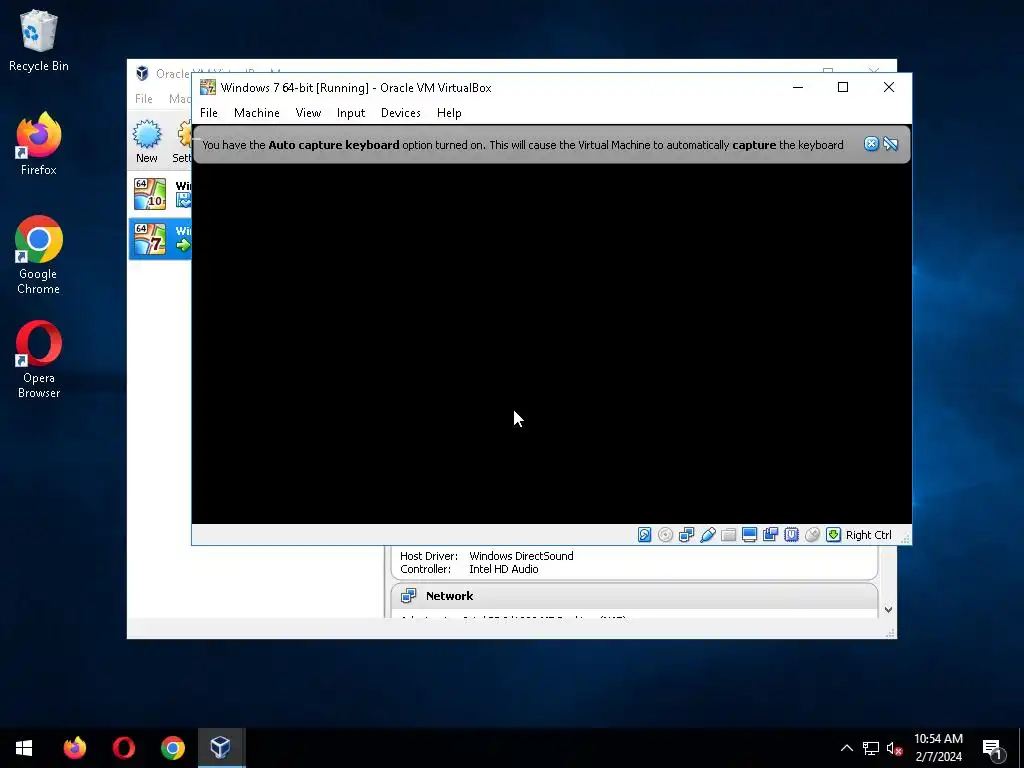Click the VirtualBox Manager title bar cube icon
The width and height of the screenshot is (1024, 768).
click(x=142, y=73)
